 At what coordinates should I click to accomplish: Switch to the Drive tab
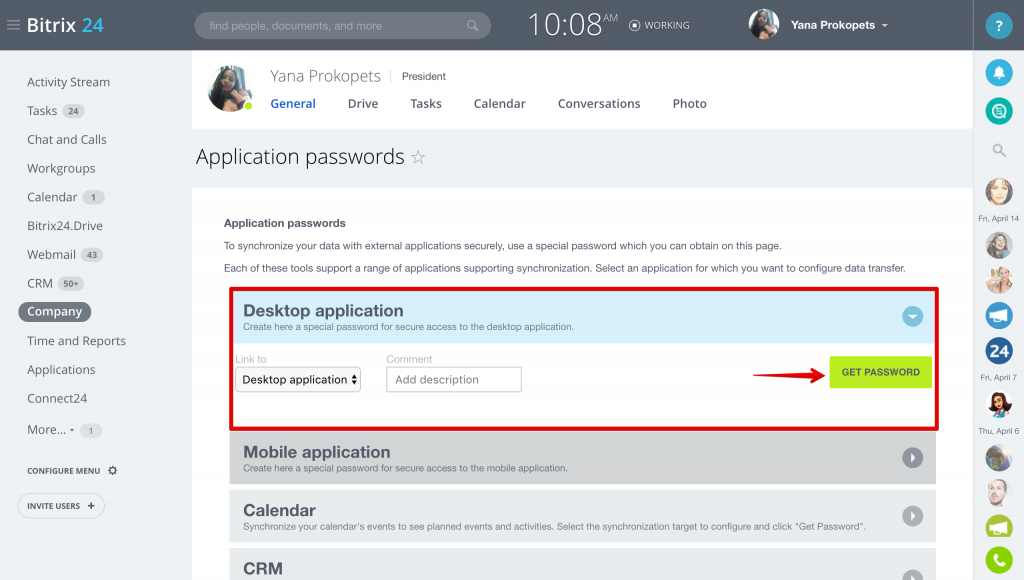pos(363,104)
